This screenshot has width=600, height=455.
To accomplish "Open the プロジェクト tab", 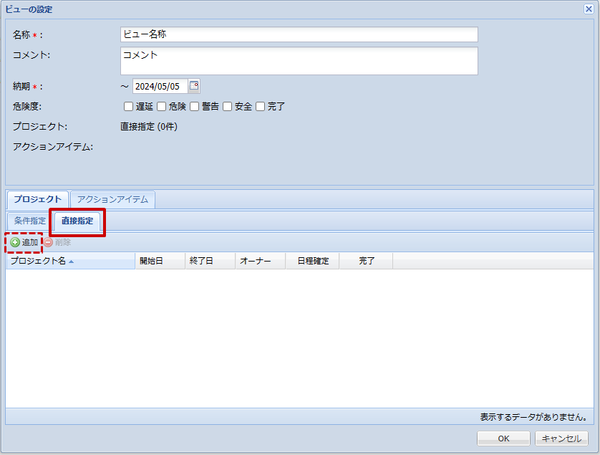I will click(x=38, y=199).
